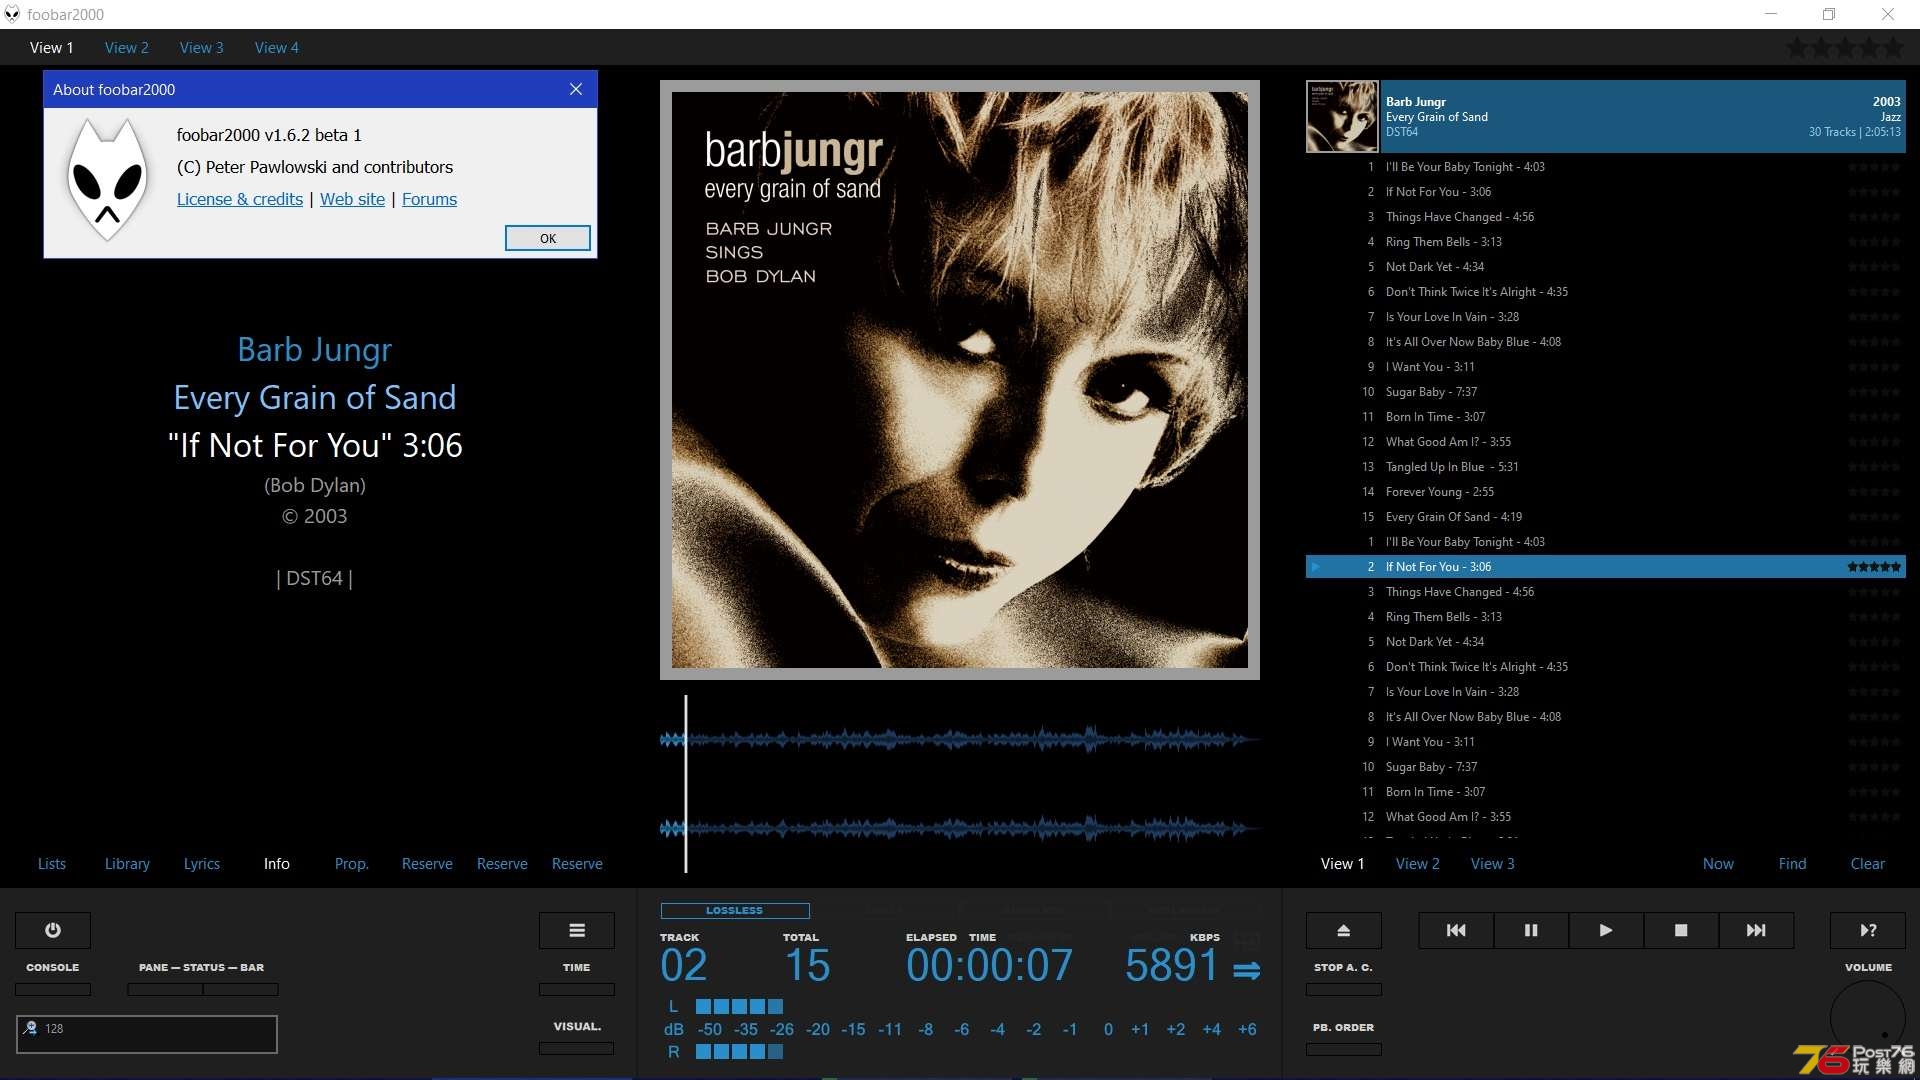Click the | DST64 | codec text in the Info panel
The height and width of the screenshot is (1080, 1920).
tap(315, 578)
